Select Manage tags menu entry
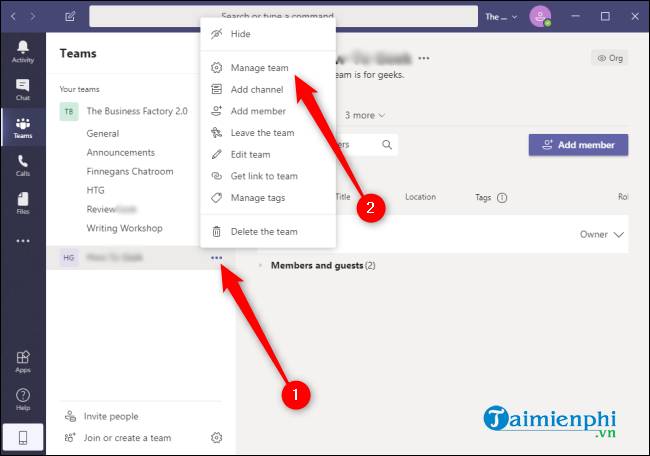This screenshot has width=650, height=456. pyautogui.click(x=268, y=198)
